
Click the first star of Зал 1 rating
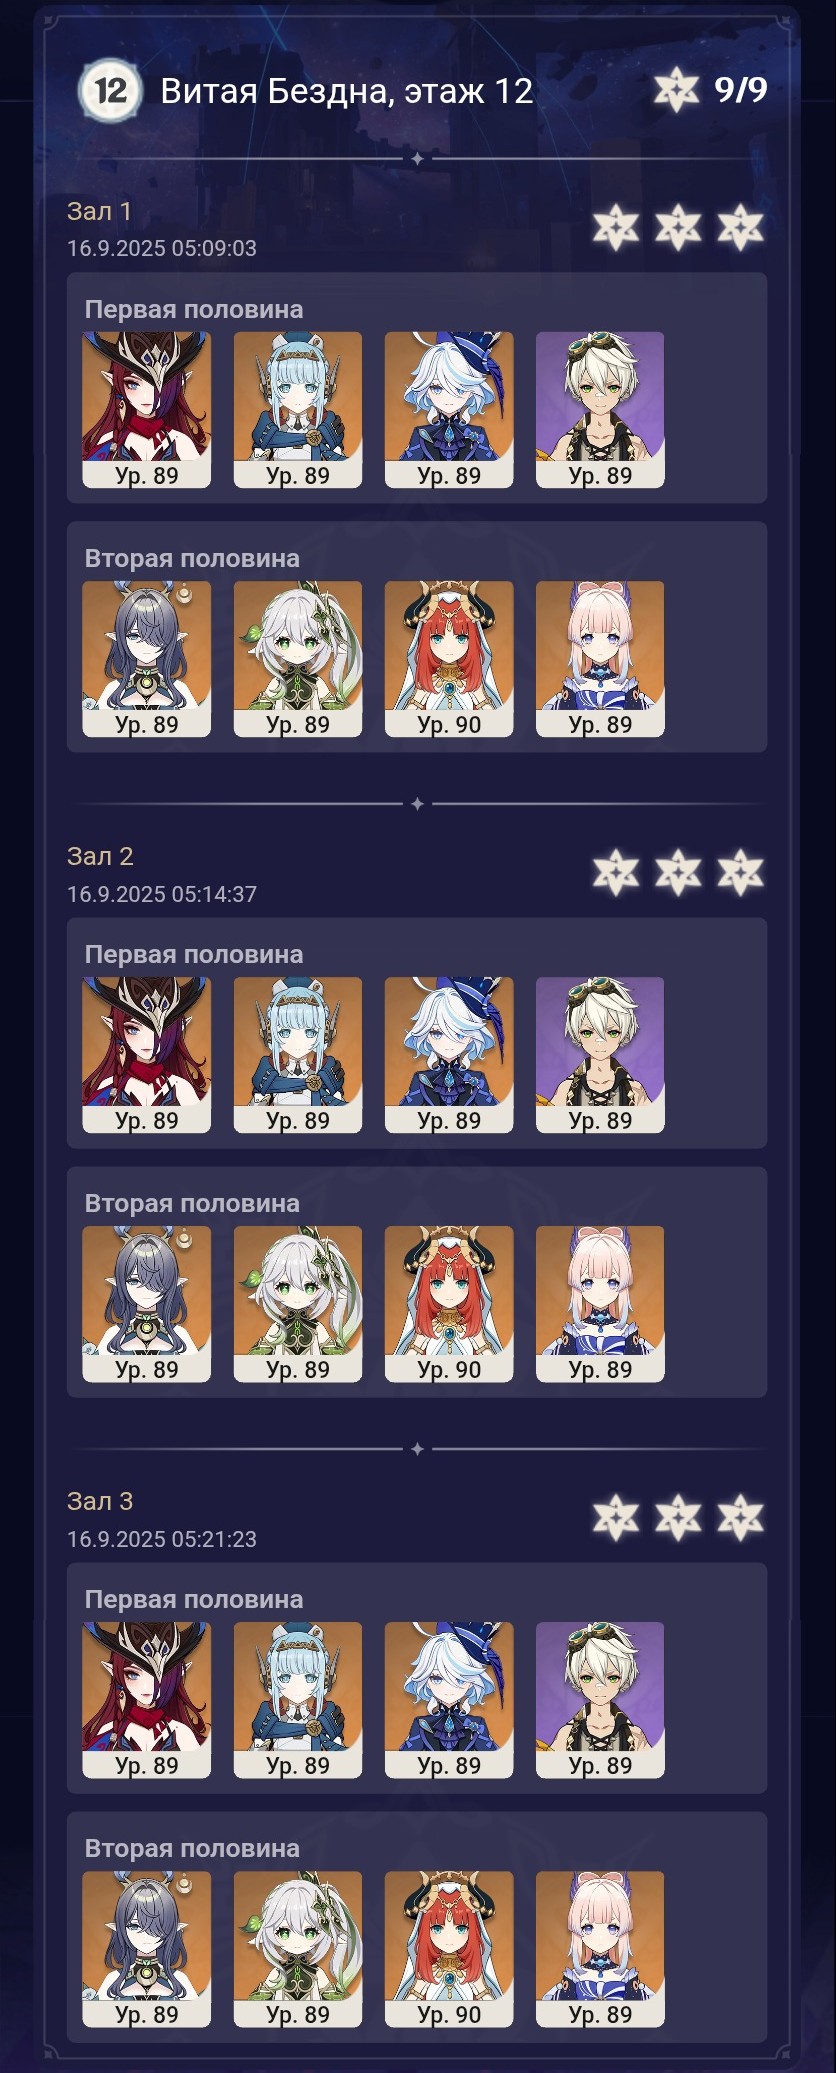(615, 227)
